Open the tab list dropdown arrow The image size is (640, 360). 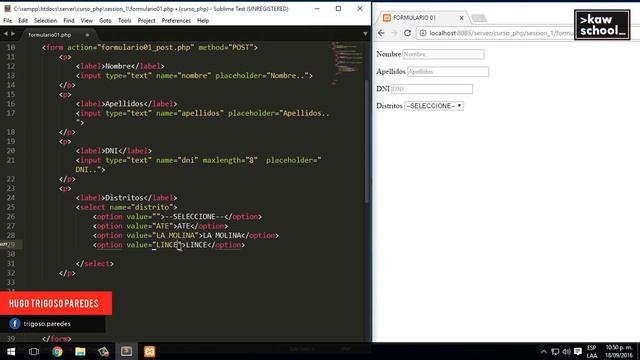click(x=365, y=34)
